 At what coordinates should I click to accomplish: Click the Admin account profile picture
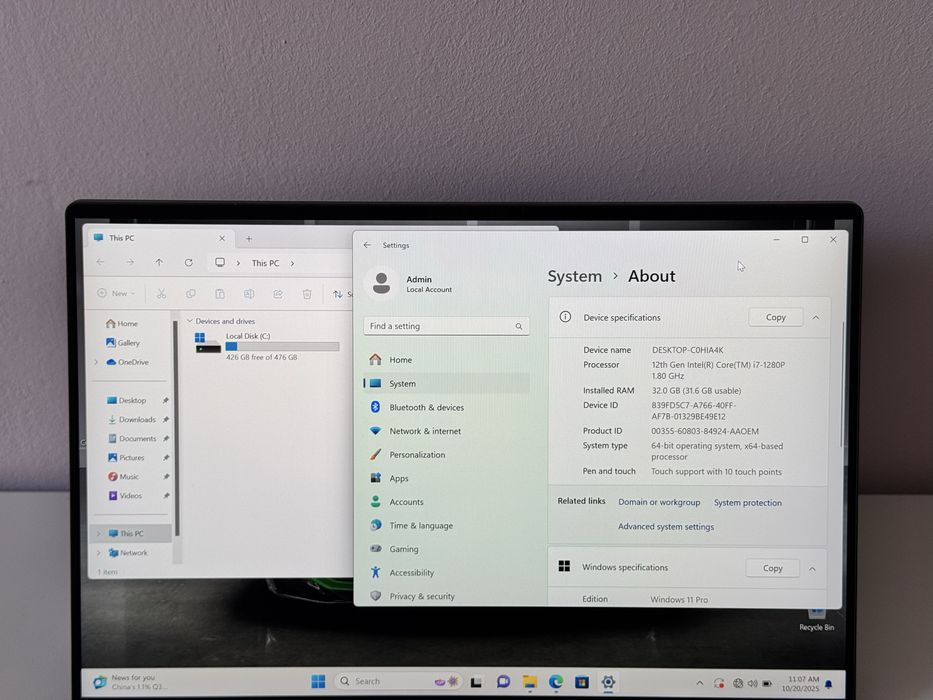pyautogui.click(x=381, y=283)
